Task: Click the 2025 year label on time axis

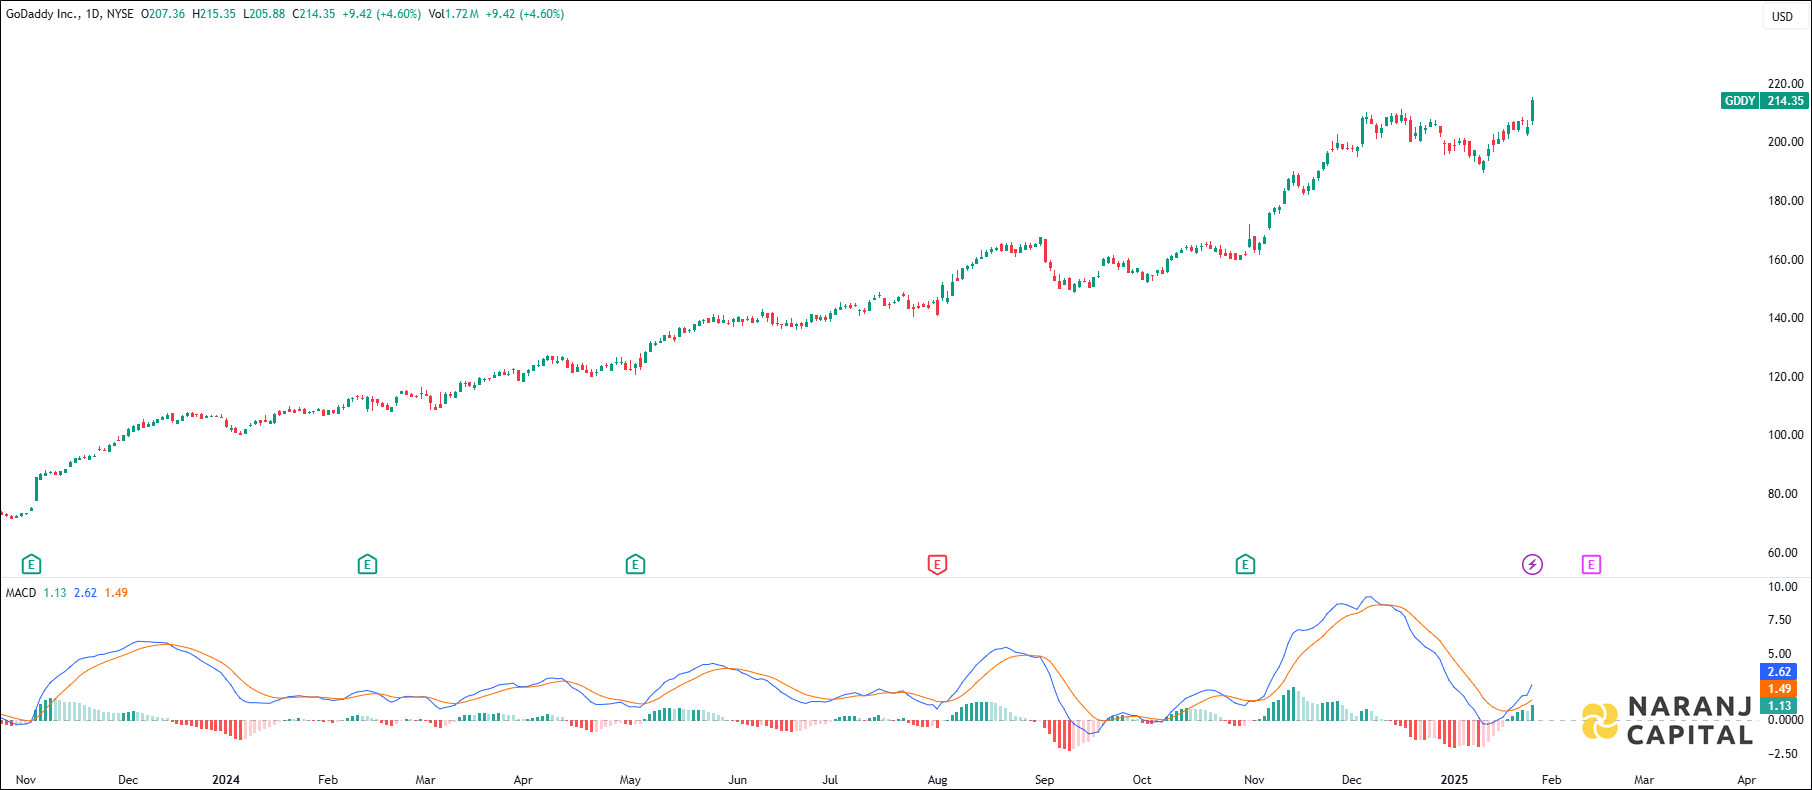Action: click(x=1454, y=780)
